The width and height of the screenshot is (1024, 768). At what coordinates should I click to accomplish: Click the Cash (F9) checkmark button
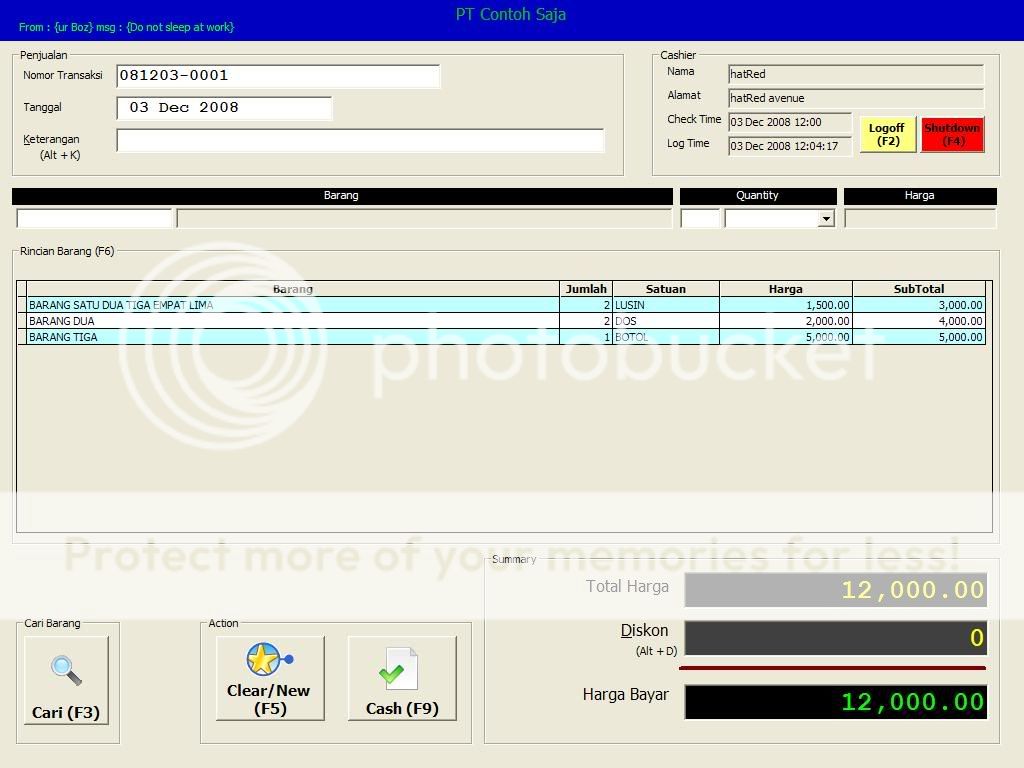point(402,679)
